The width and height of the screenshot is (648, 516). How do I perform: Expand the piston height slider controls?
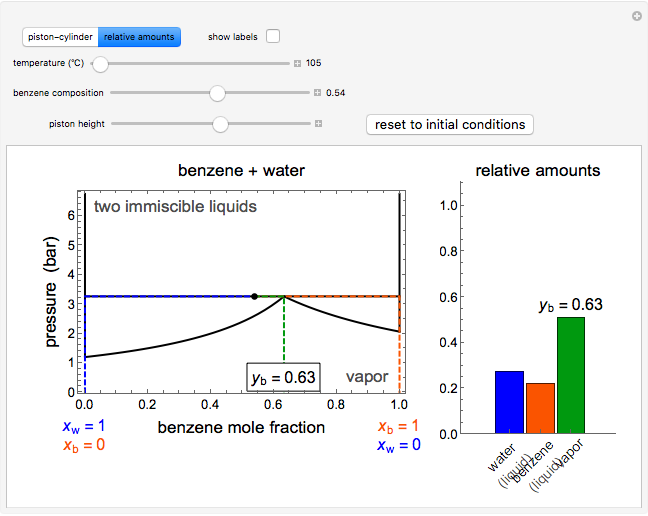[x=319, y=125]
